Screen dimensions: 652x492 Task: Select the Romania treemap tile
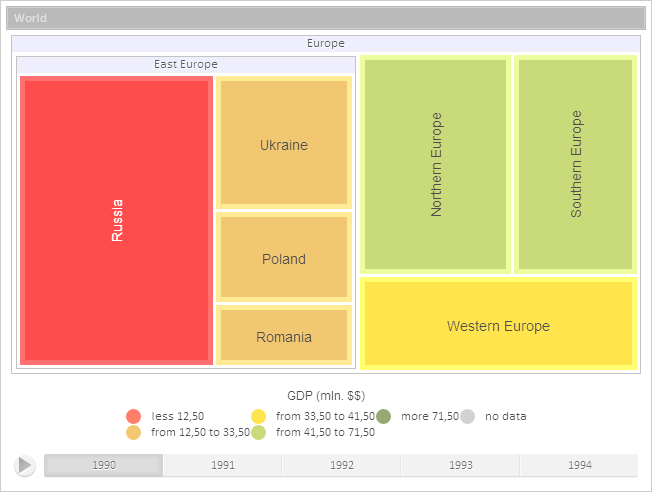pos(283,336)
